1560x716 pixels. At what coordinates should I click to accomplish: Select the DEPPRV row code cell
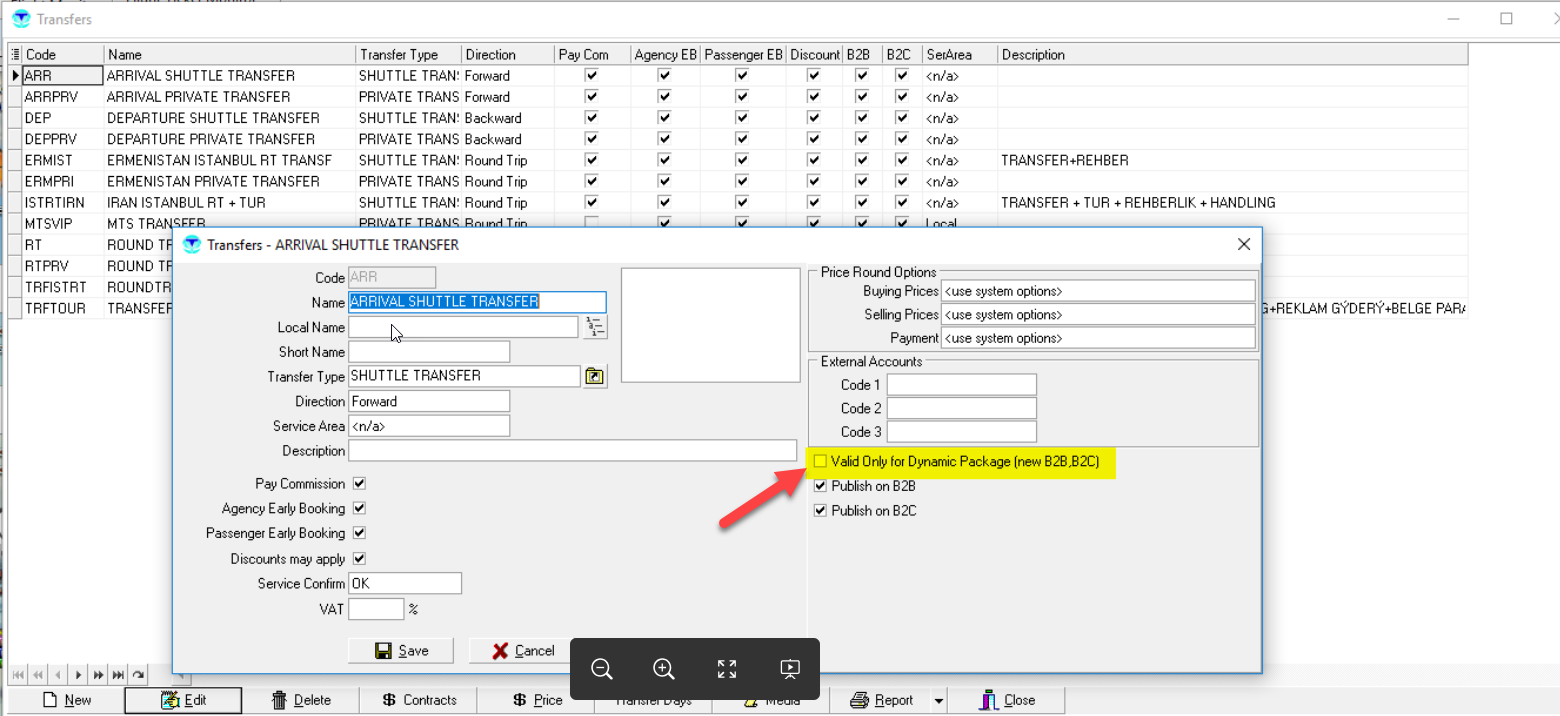[x=64, y=139]
